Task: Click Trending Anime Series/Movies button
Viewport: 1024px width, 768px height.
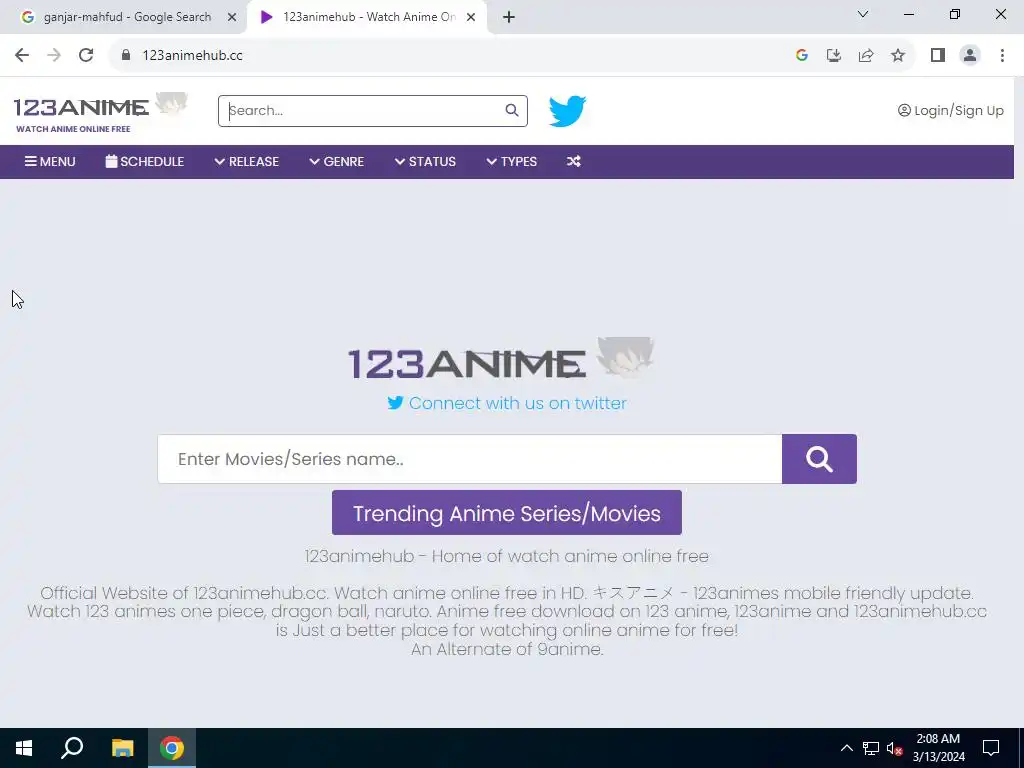Action: tap(506, 513)
